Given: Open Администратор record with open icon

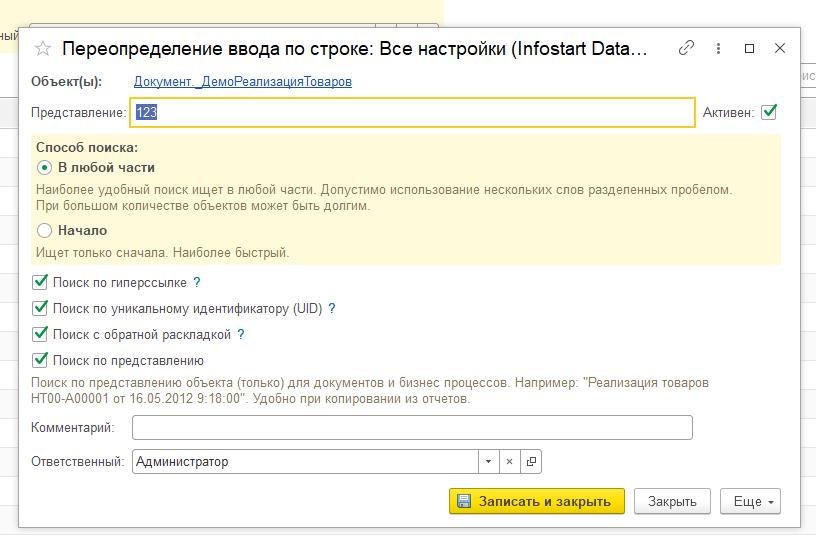Looking at the screenshot, I should [x=531, y=462].
